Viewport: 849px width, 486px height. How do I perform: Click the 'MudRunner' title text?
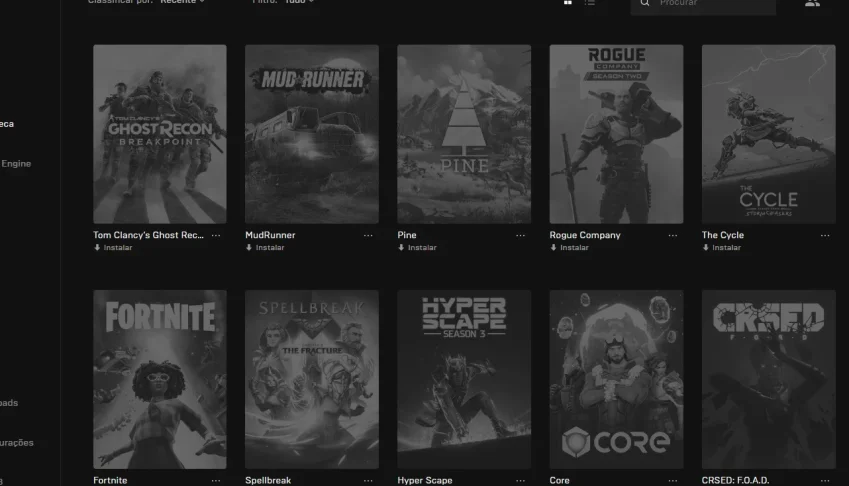pyautogui.click(x=270, y=235)
